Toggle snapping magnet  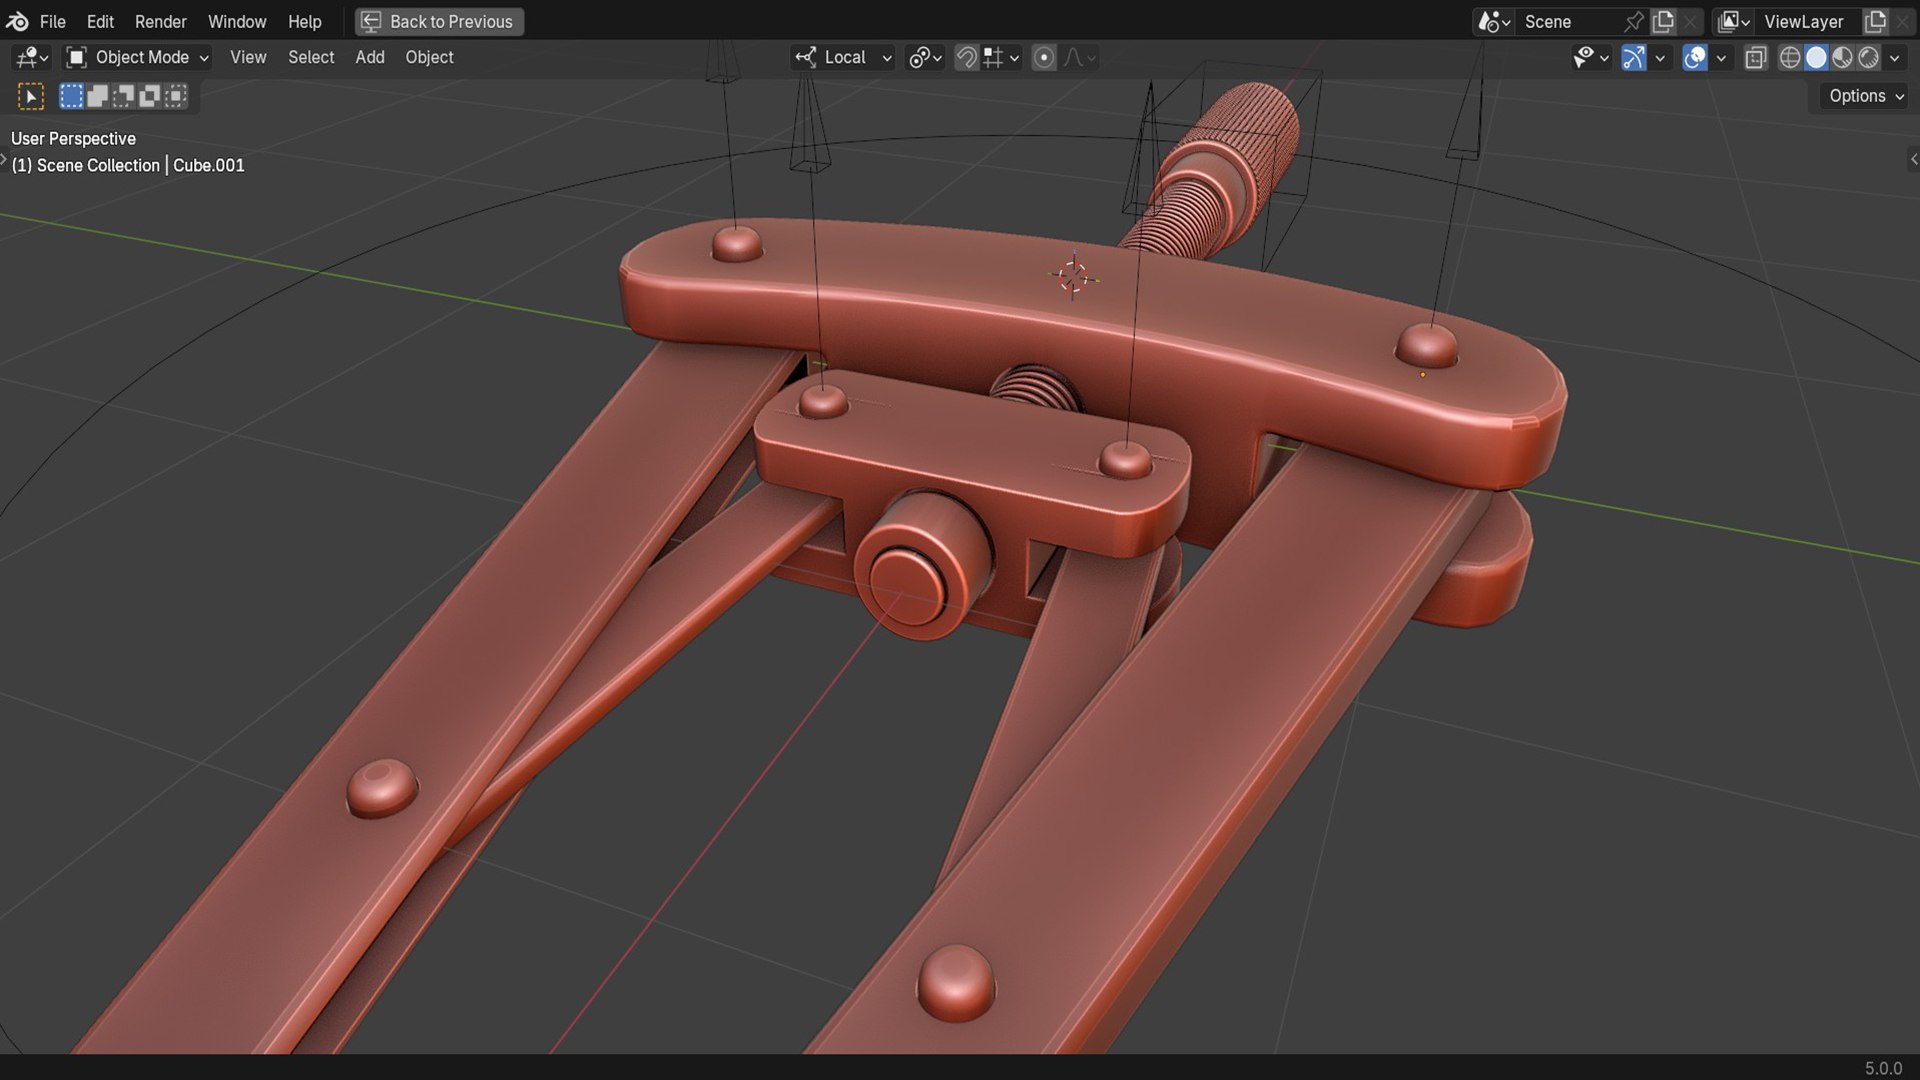pyautogui.click(x=966, y=58)
